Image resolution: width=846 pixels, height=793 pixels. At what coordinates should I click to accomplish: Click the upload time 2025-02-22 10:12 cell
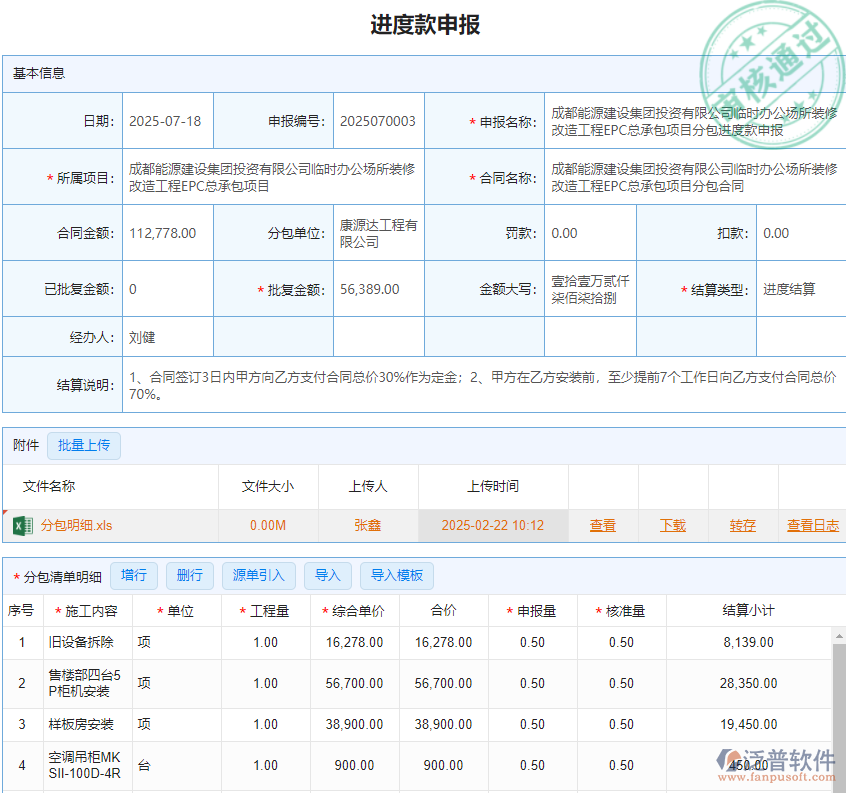tap(493, 524)
